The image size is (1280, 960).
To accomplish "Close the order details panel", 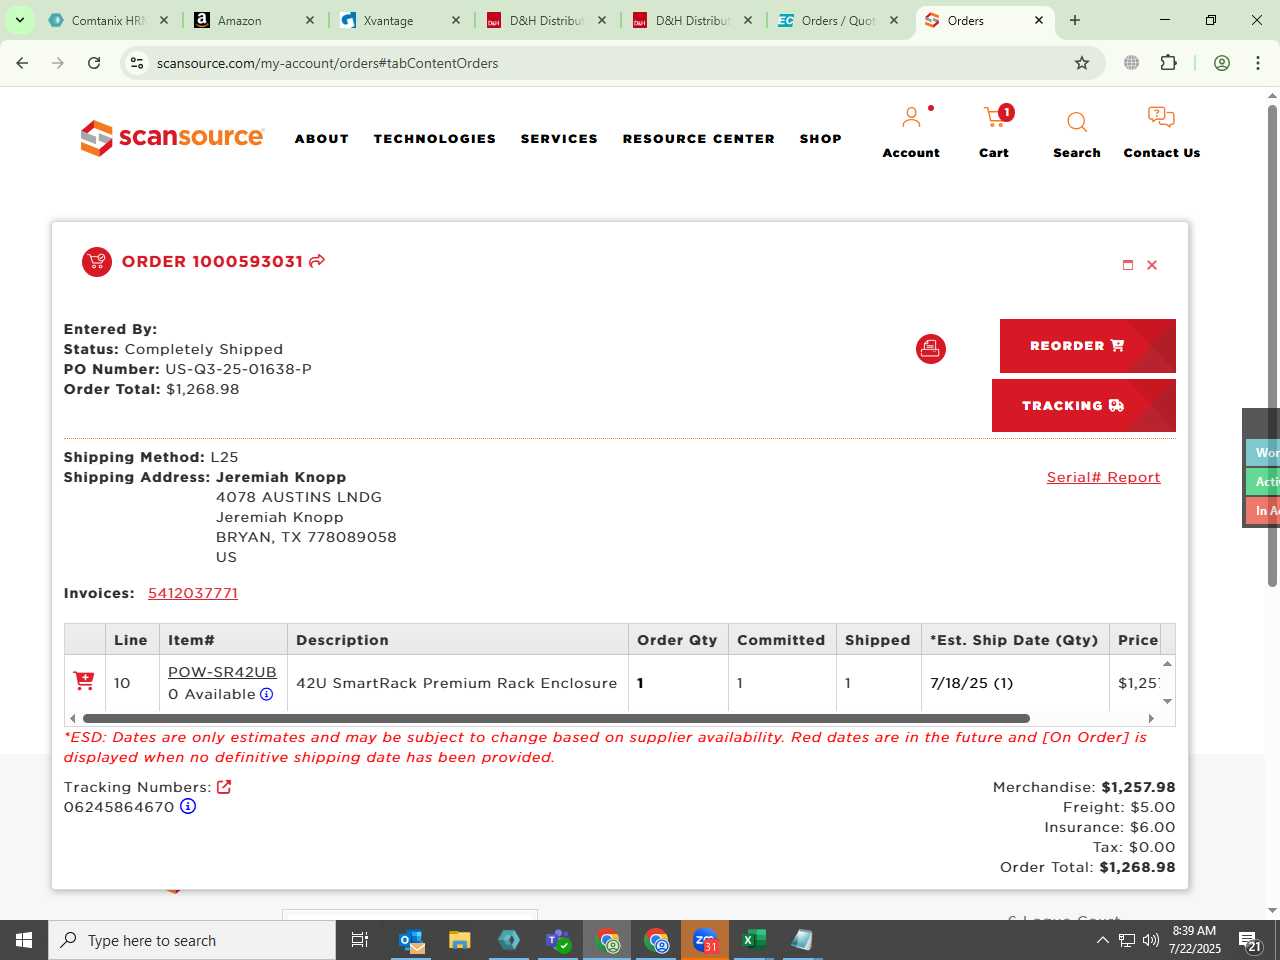I will coord(1152,265).
